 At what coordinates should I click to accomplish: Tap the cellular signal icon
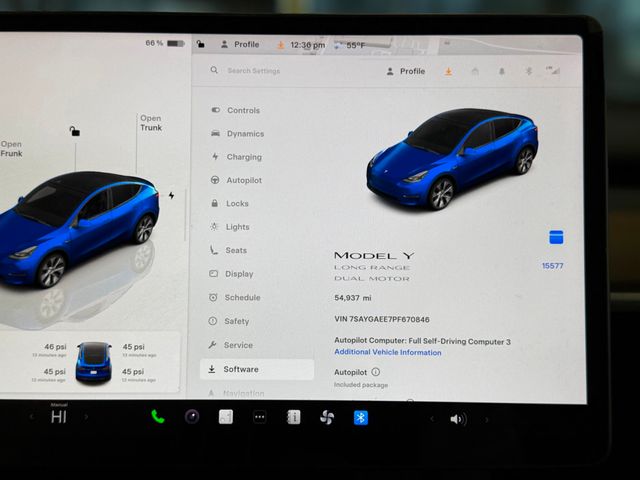553,71
